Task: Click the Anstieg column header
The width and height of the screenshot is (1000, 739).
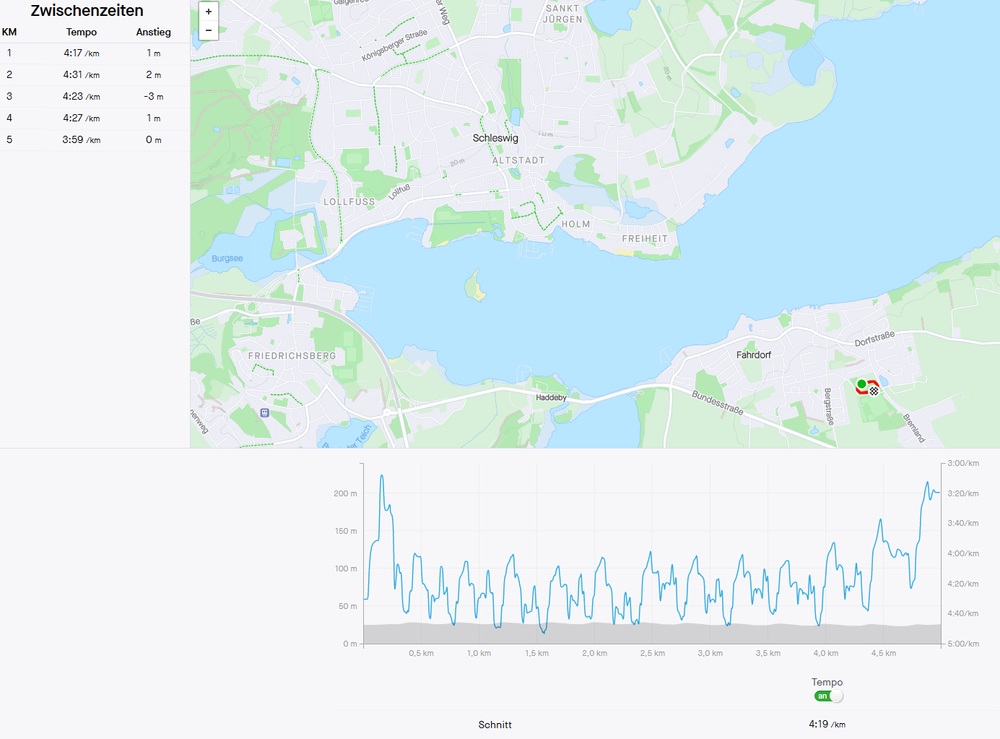Action: 153,32
